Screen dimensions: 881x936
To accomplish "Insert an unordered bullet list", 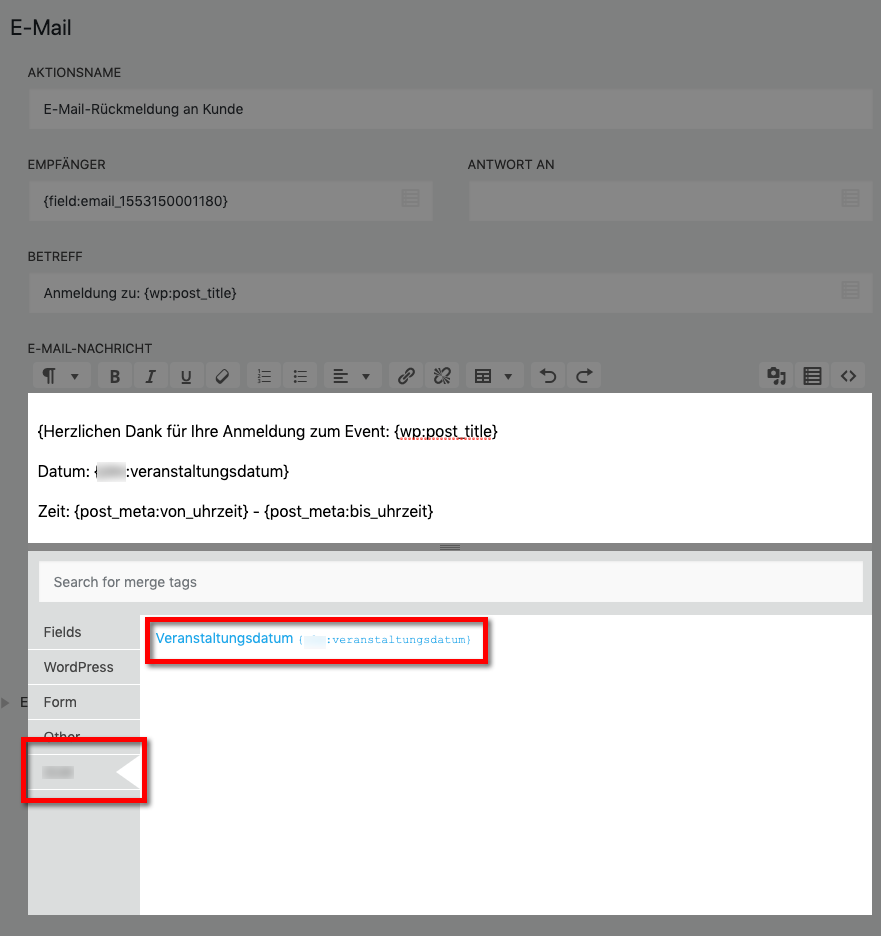I will [x=300, y=376].
